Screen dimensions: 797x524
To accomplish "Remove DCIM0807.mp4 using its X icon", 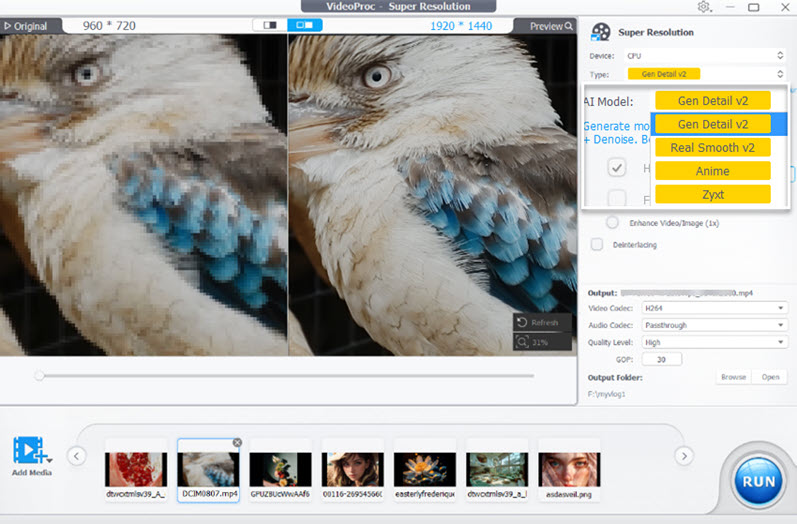I will click(x=237, y=443).
